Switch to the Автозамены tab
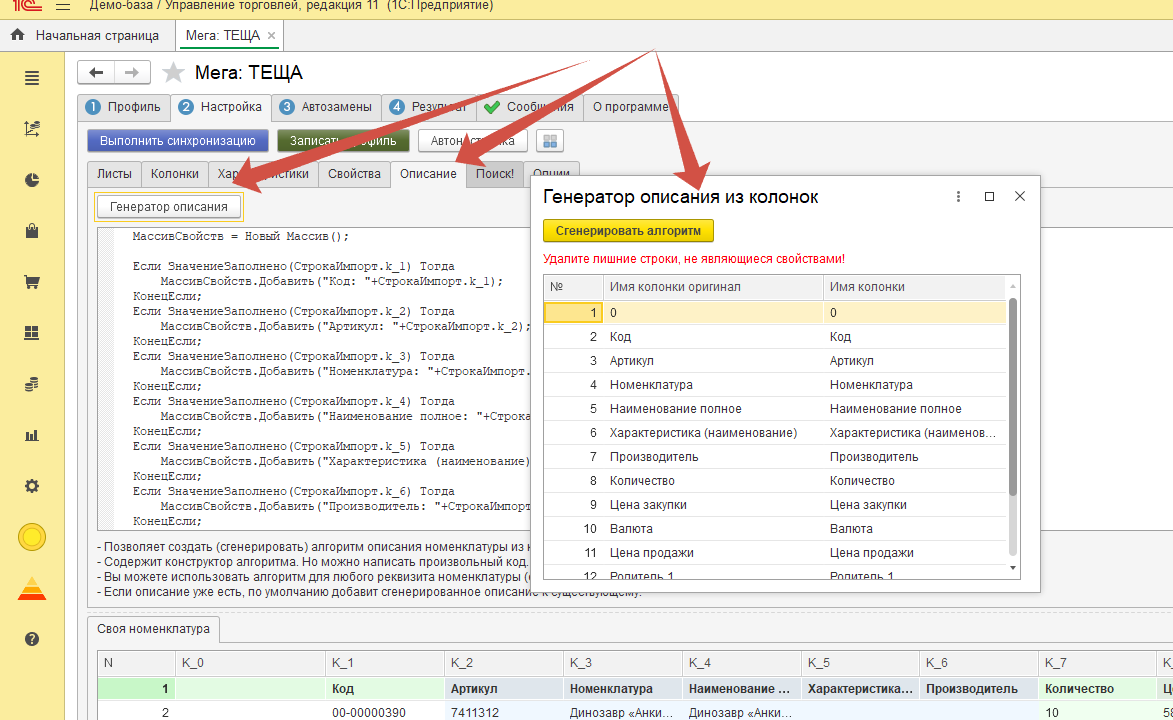1173x720 pixels. pyautogui.click(x=326, y=107)
